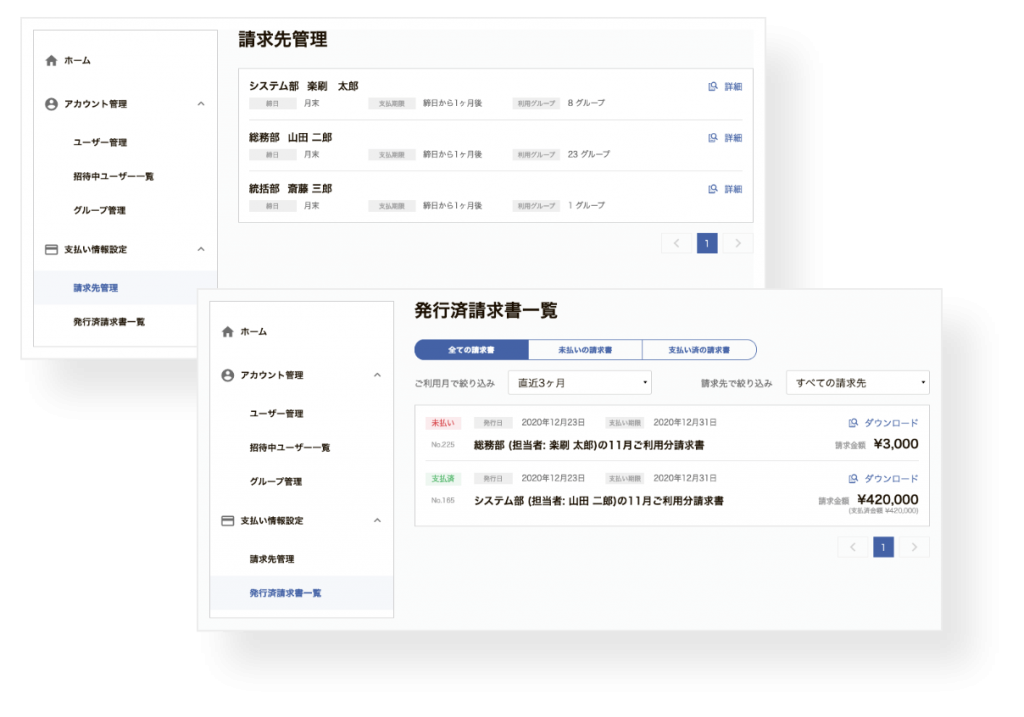The height and width of the screenshot is (717, 1024).
Task: Click the ¥3,000 invoice amount
Action: pyautogui.click(x=896, y=444)
